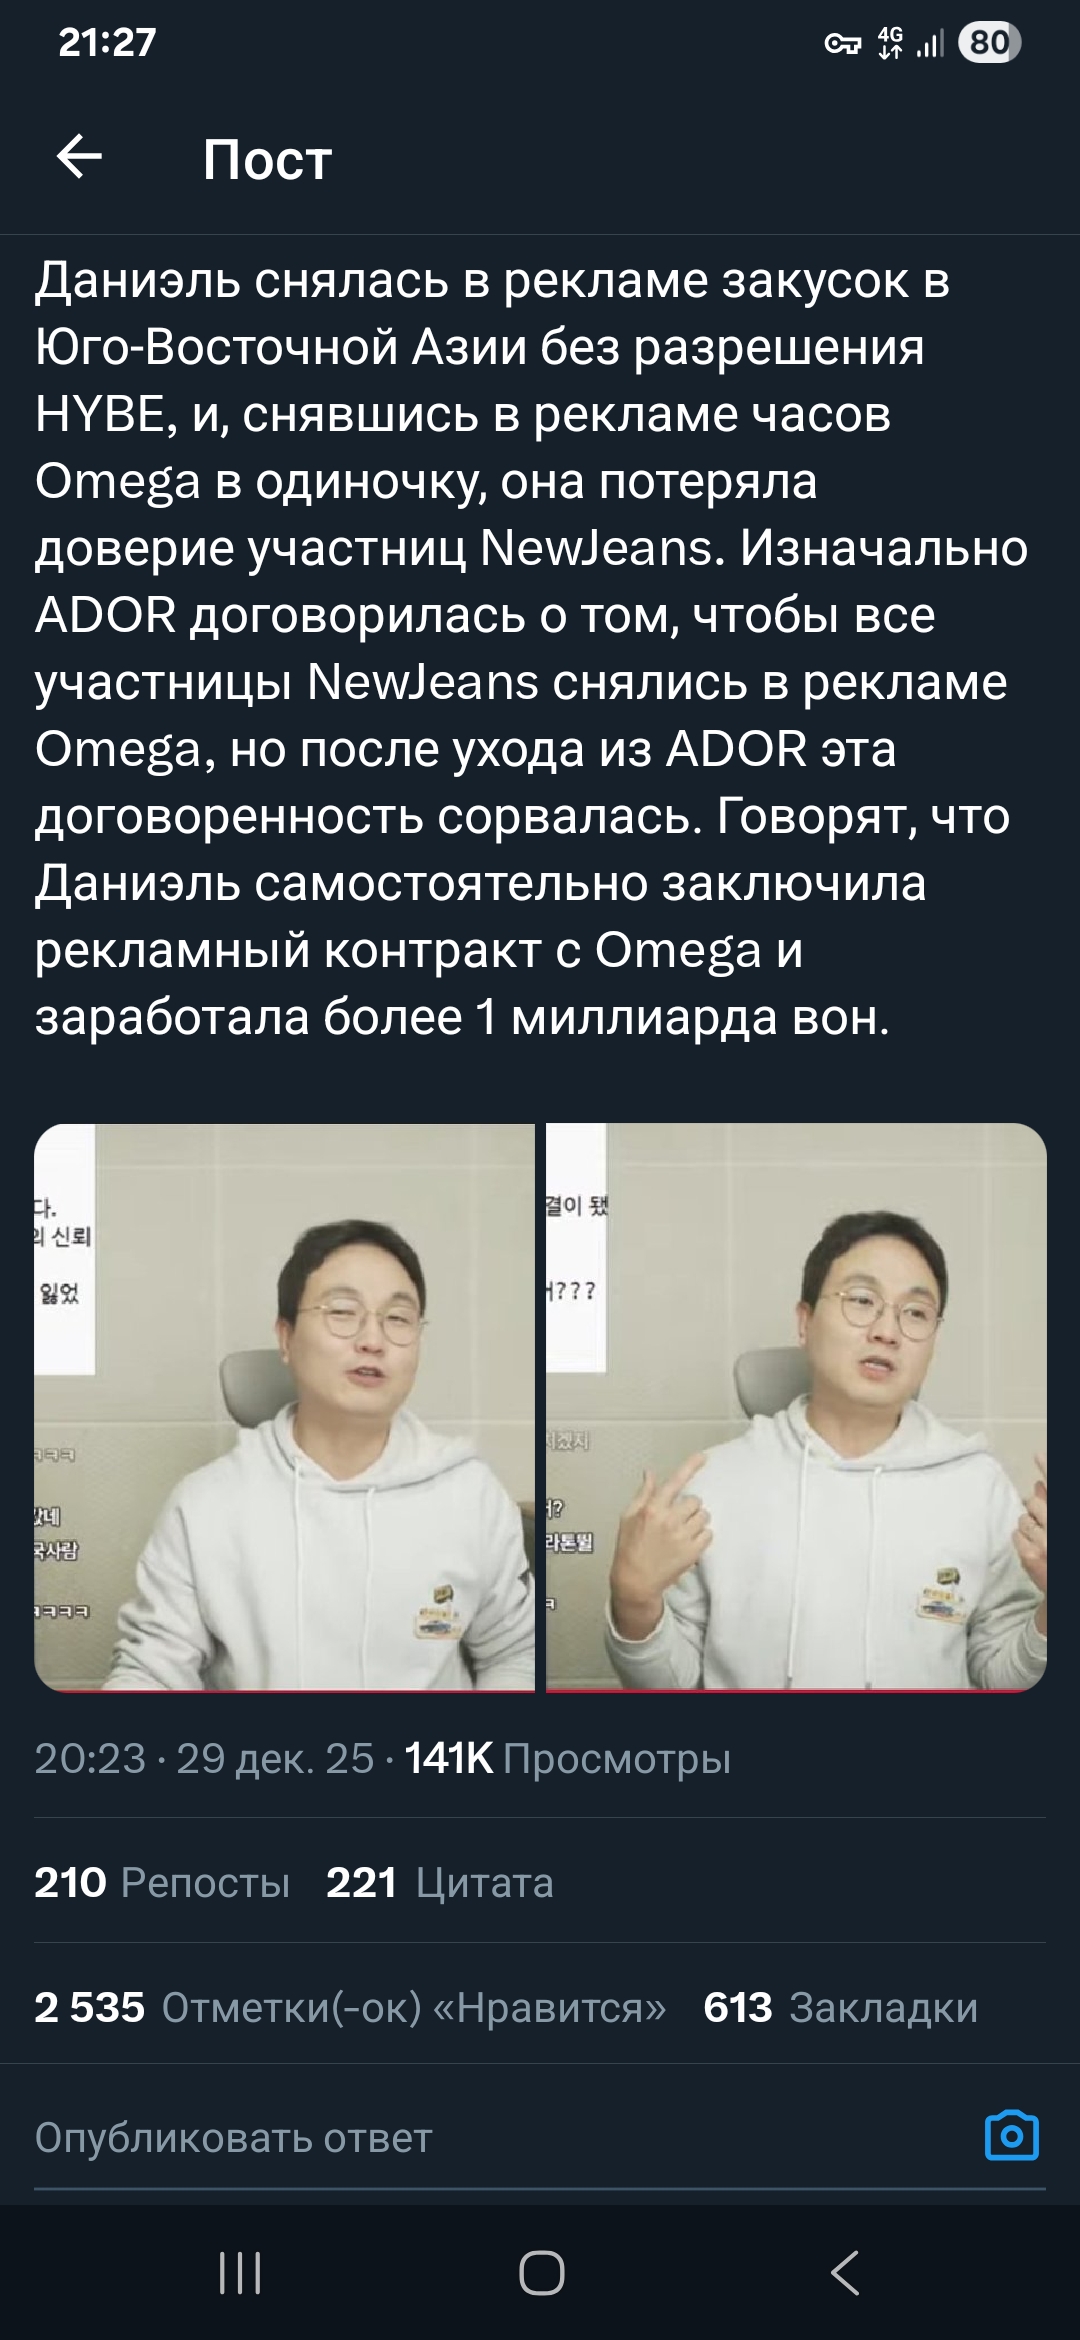
Task: Tap Android home button
Action: (541, 2272)
